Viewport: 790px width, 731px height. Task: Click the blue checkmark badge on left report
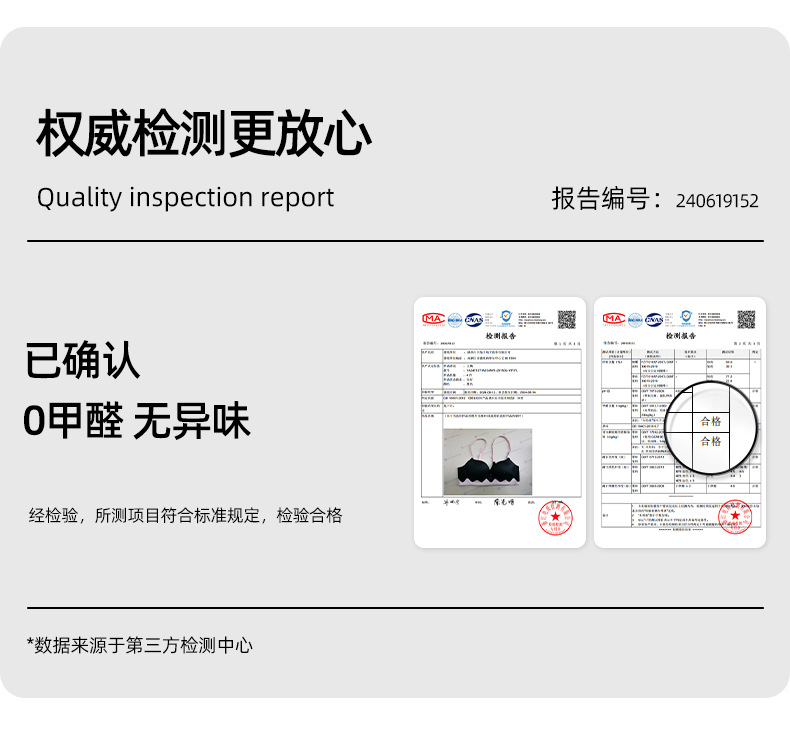click(x=506, y=317)
